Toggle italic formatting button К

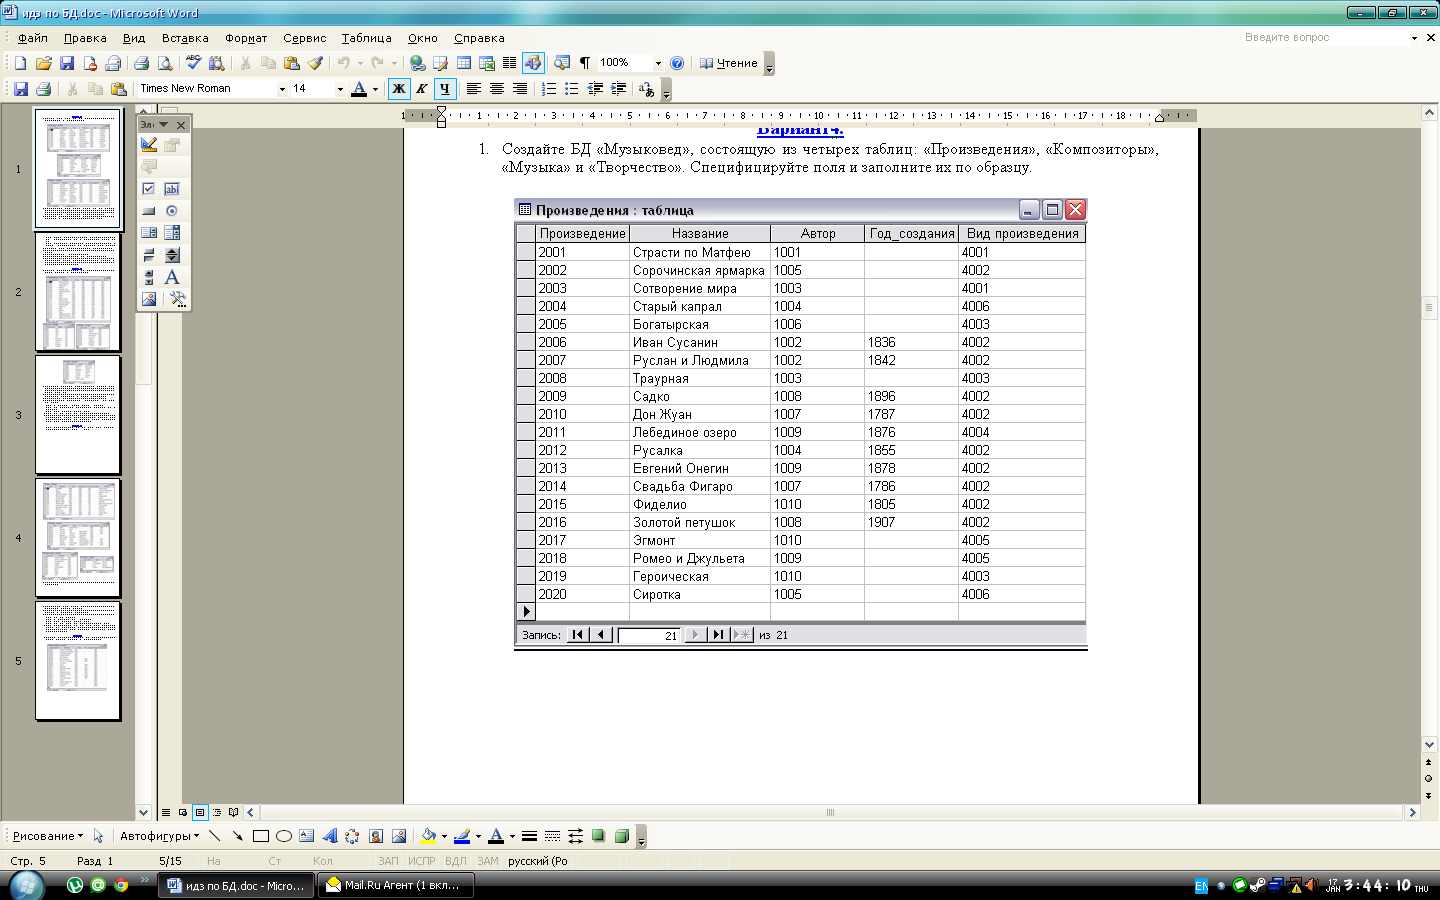422,89
